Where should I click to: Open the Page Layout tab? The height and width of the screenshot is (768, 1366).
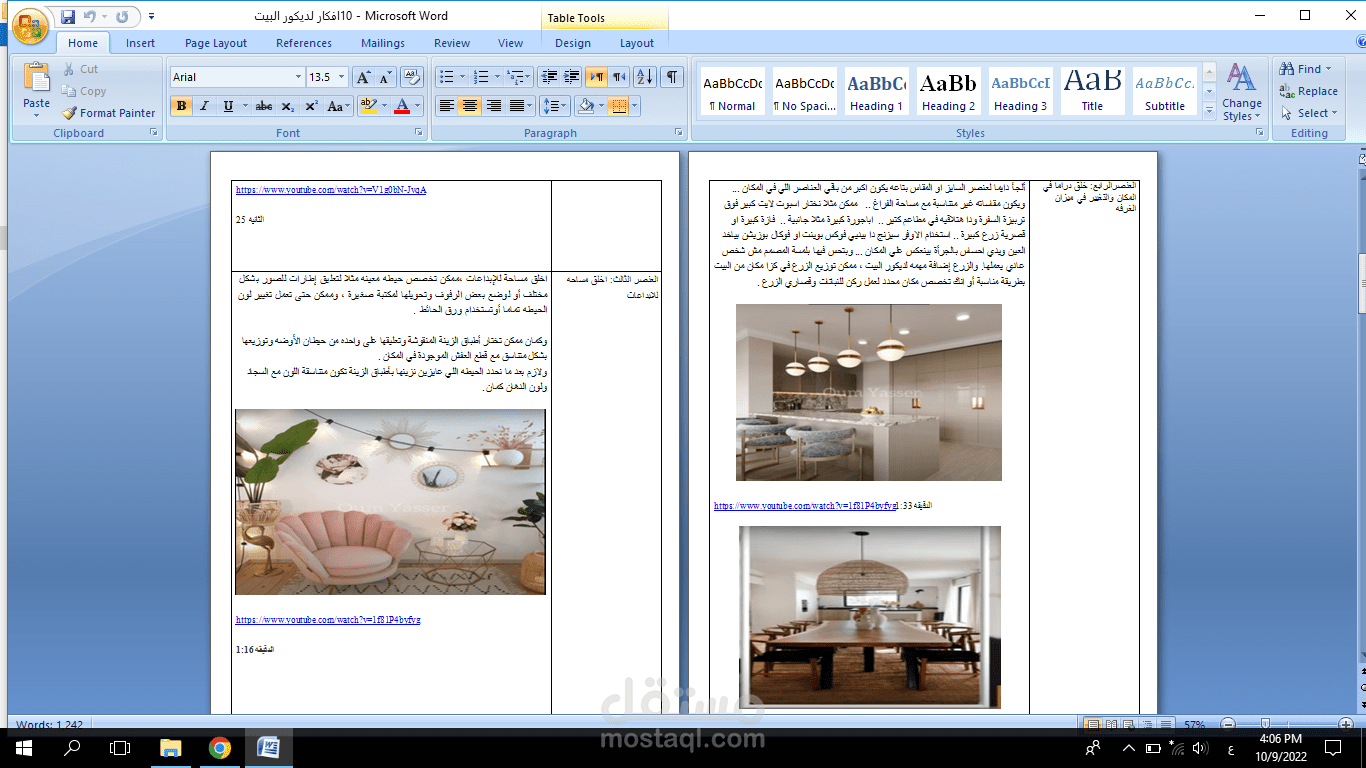pos(216,43)
